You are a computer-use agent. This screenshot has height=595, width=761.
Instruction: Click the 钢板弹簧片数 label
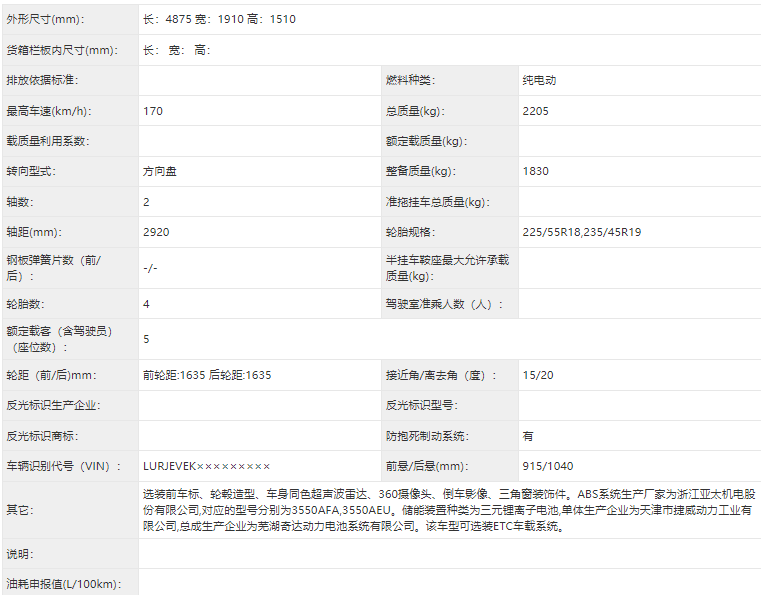[x=53, y=268]
